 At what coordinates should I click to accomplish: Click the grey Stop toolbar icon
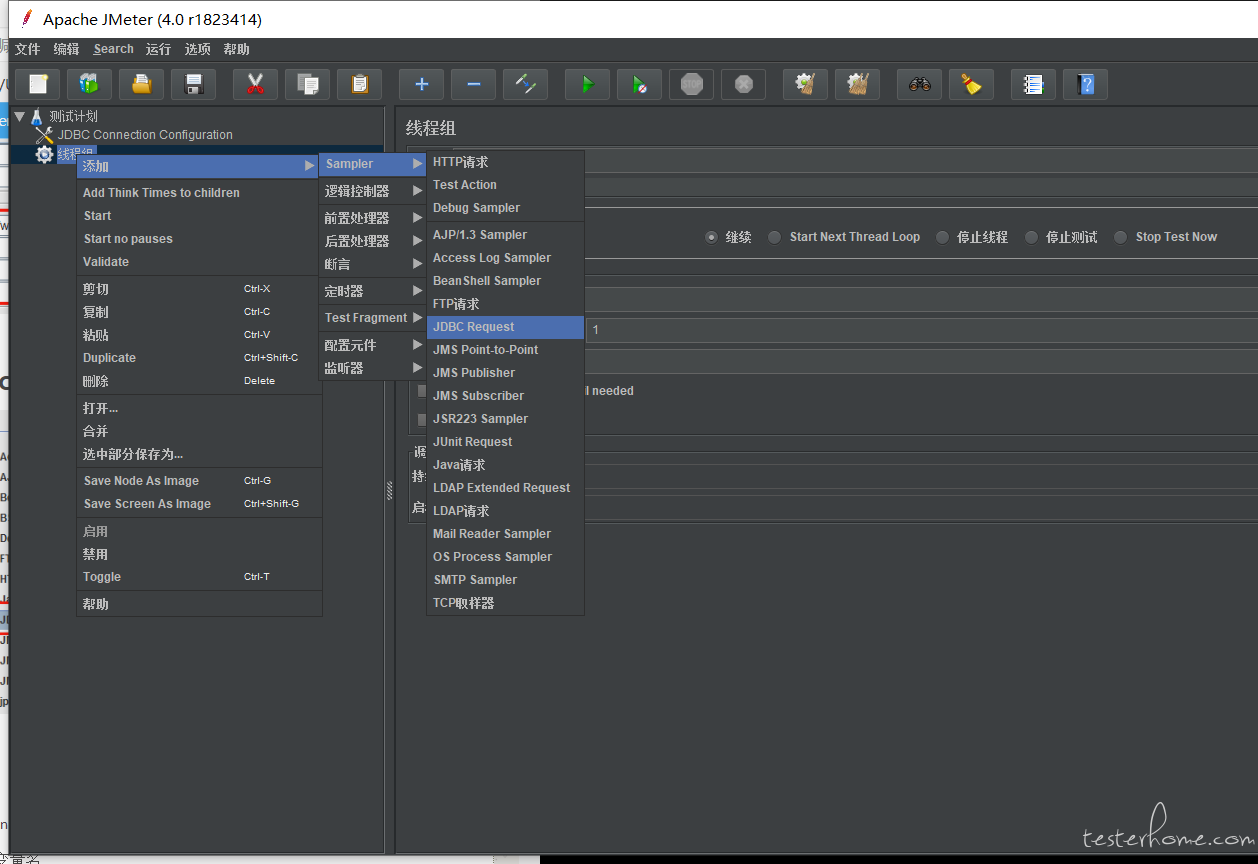tap(692, 85)
